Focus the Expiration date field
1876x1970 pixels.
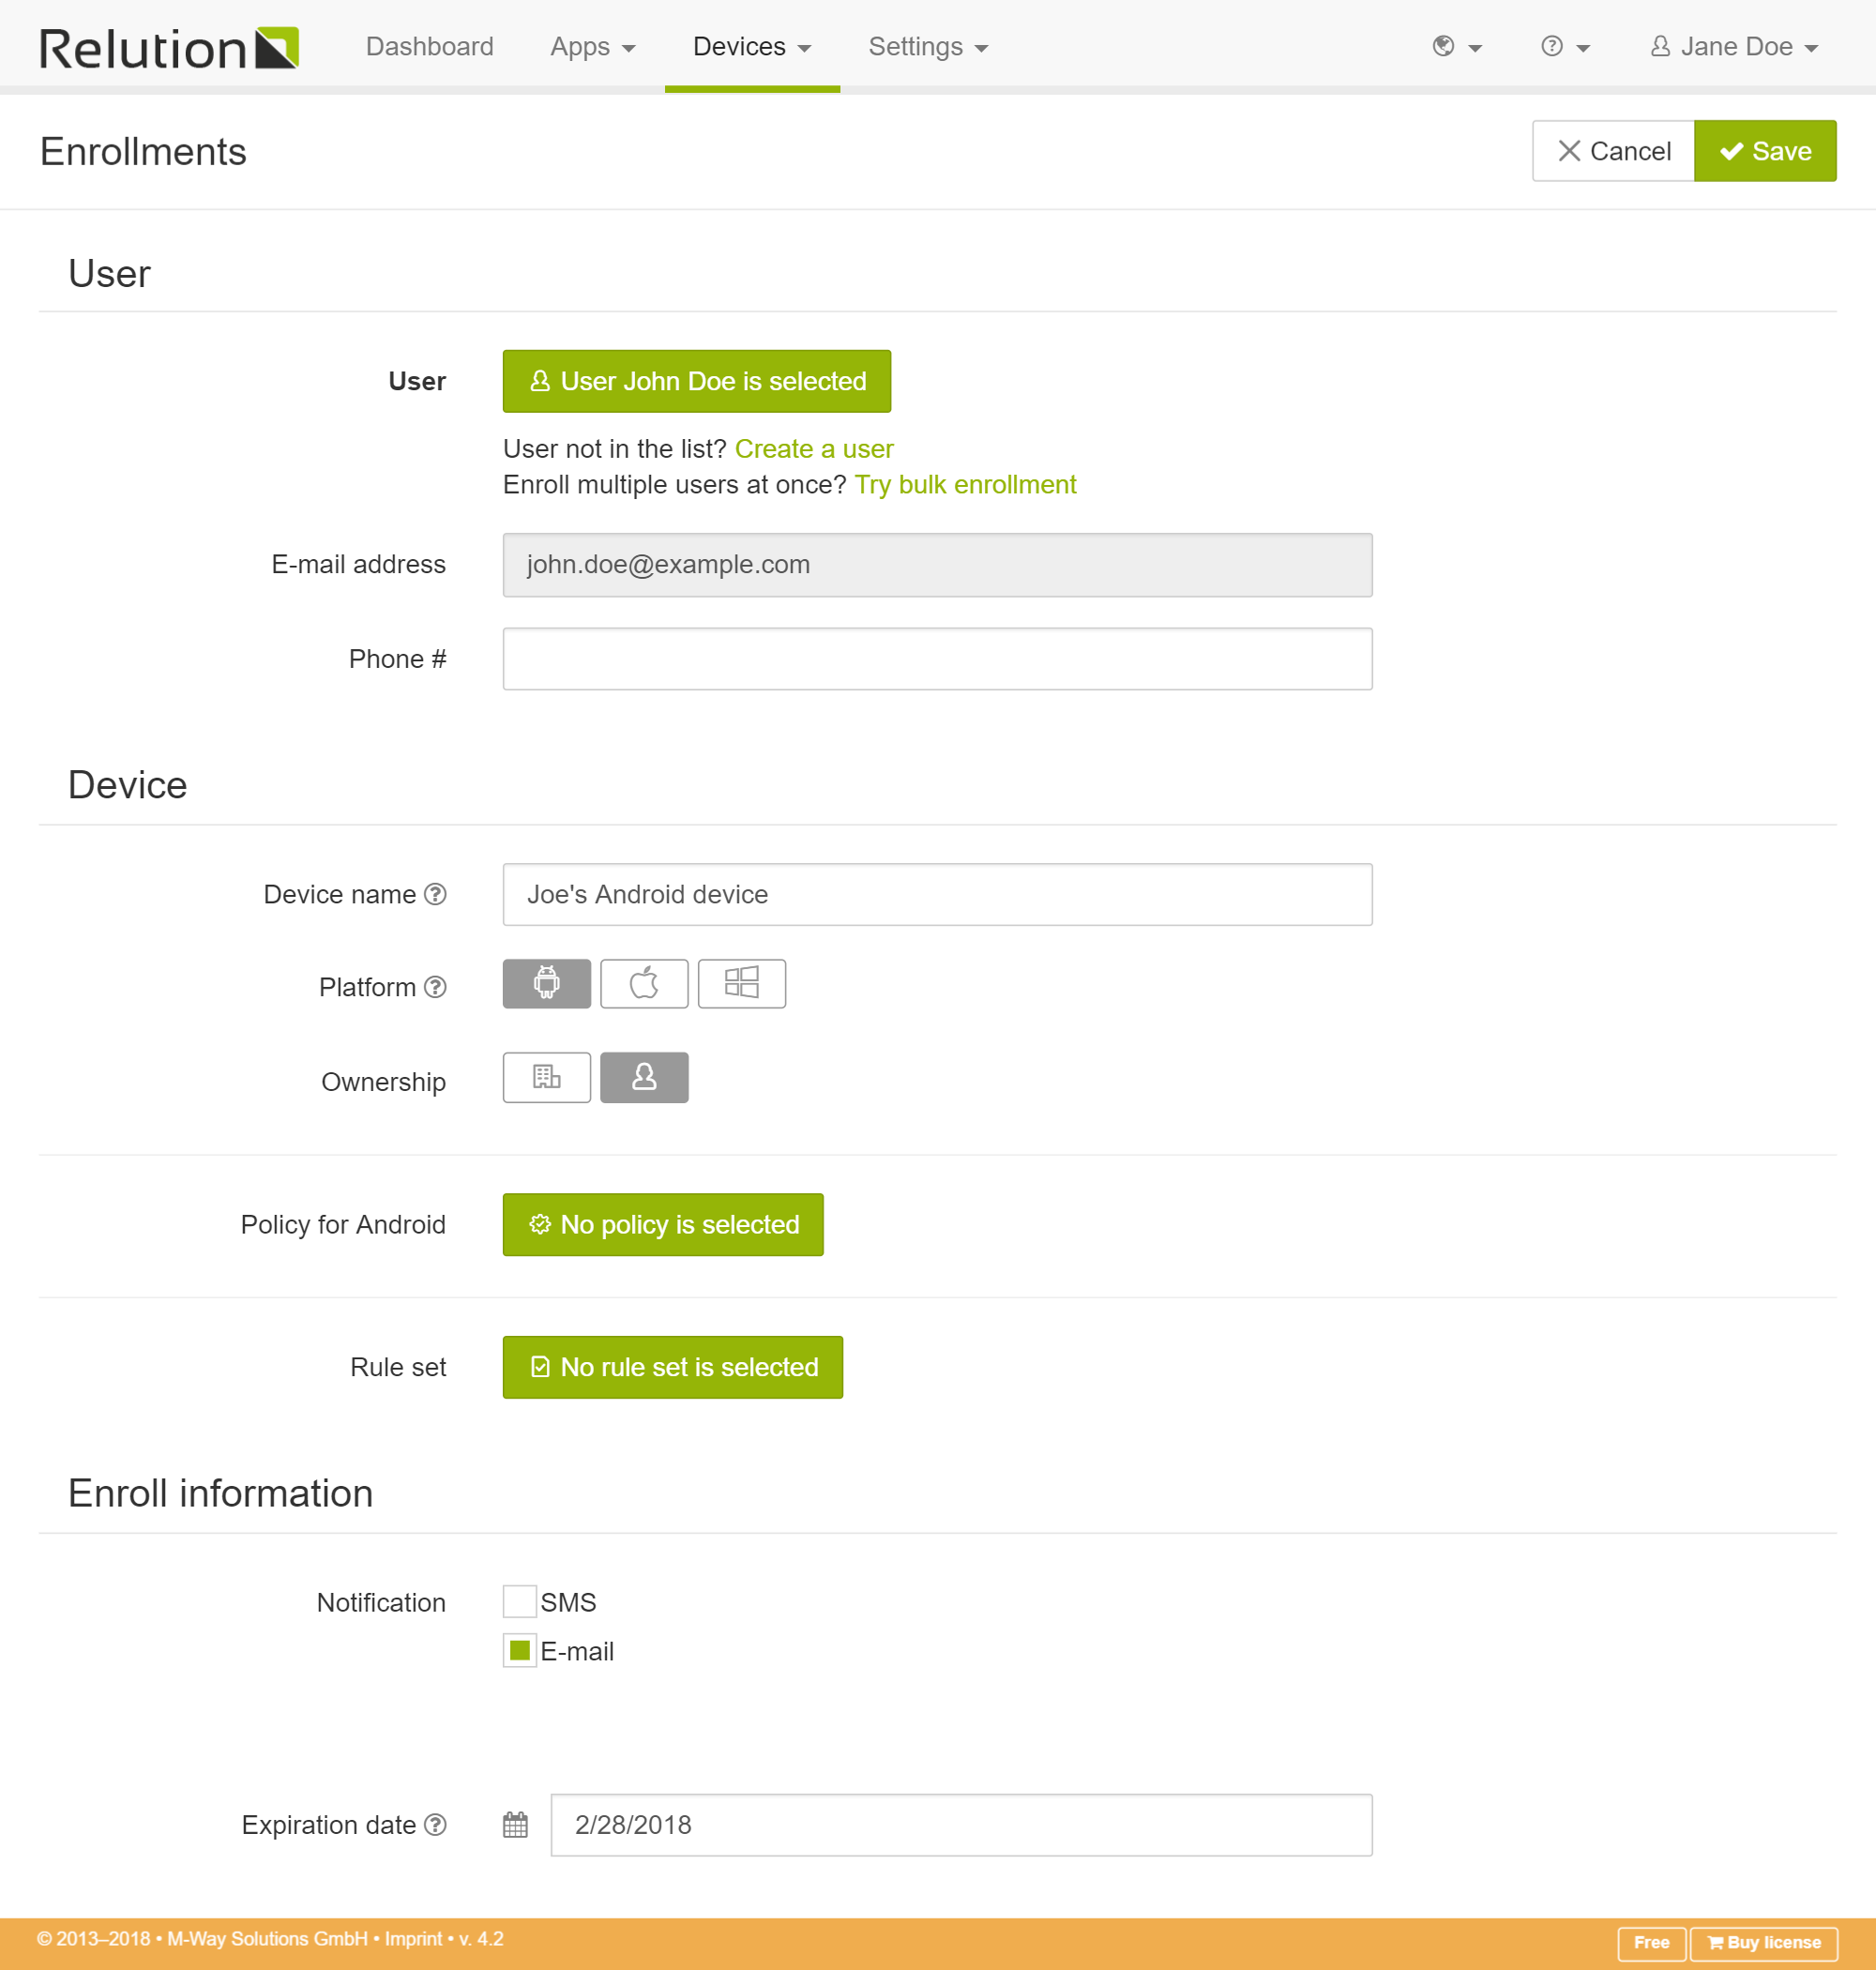click(961, 1825)
